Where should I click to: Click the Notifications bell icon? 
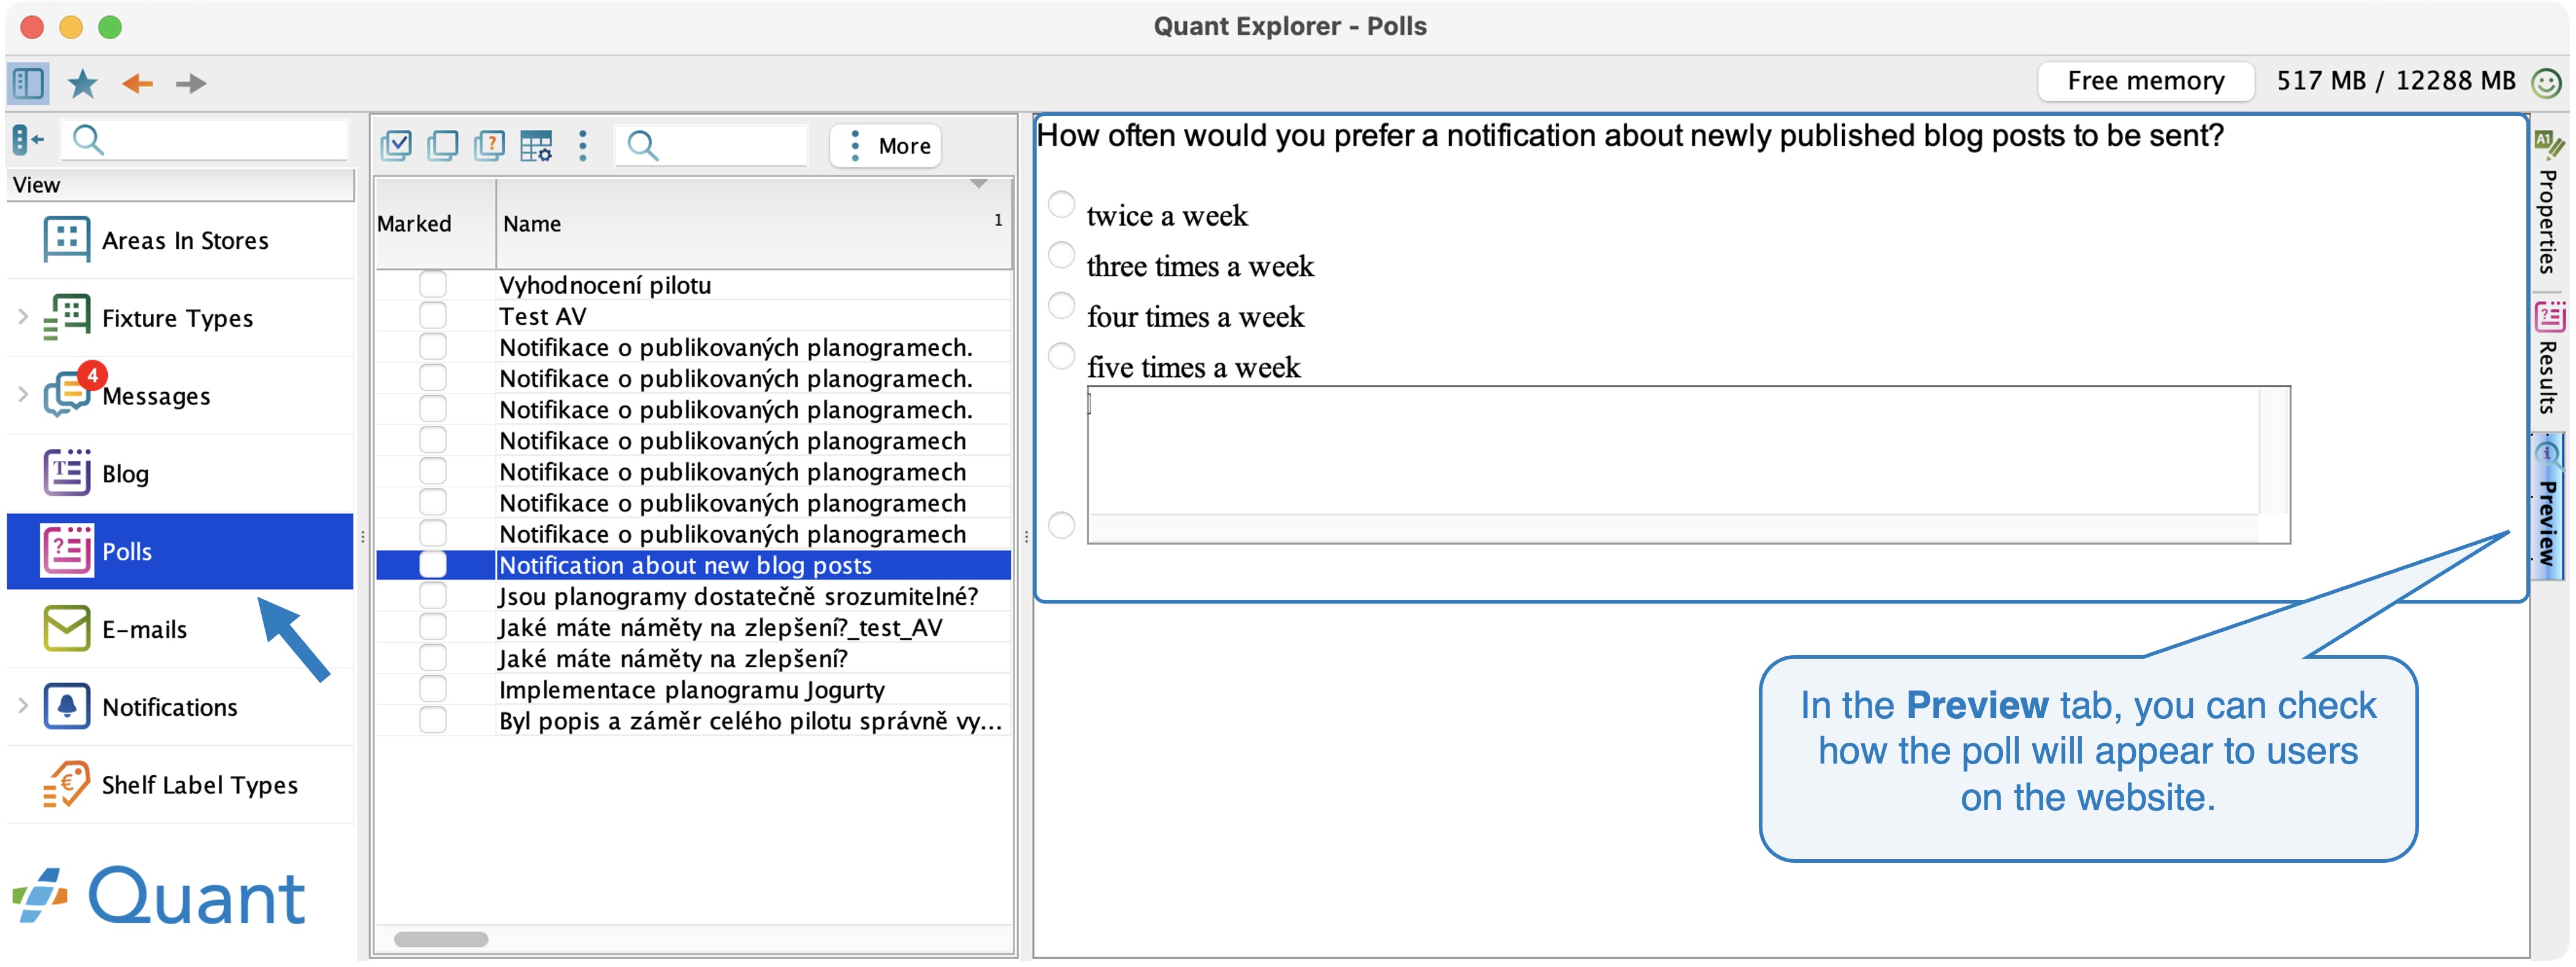tap(66, 707)
